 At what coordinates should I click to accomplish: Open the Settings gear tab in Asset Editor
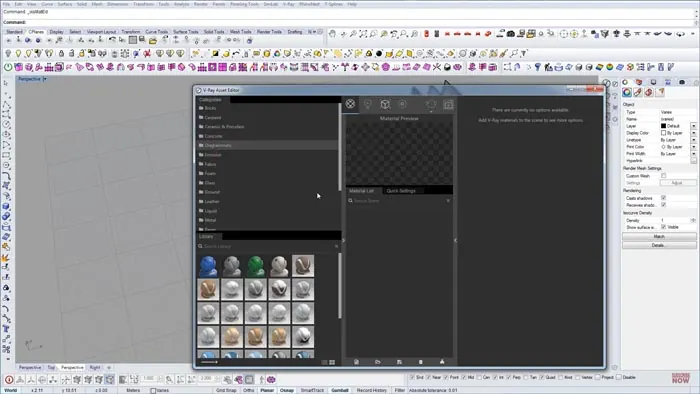pos(402,104)
